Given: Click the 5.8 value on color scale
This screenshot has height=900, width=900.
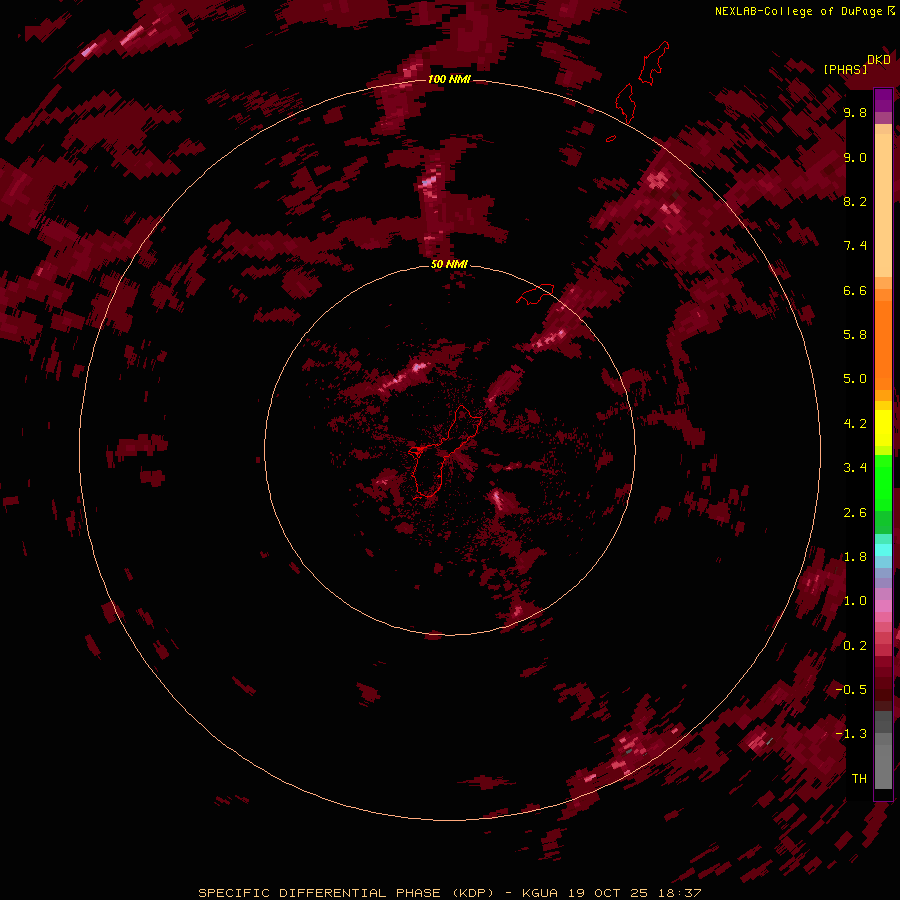Looking at the screenshot, I should 855,335.
